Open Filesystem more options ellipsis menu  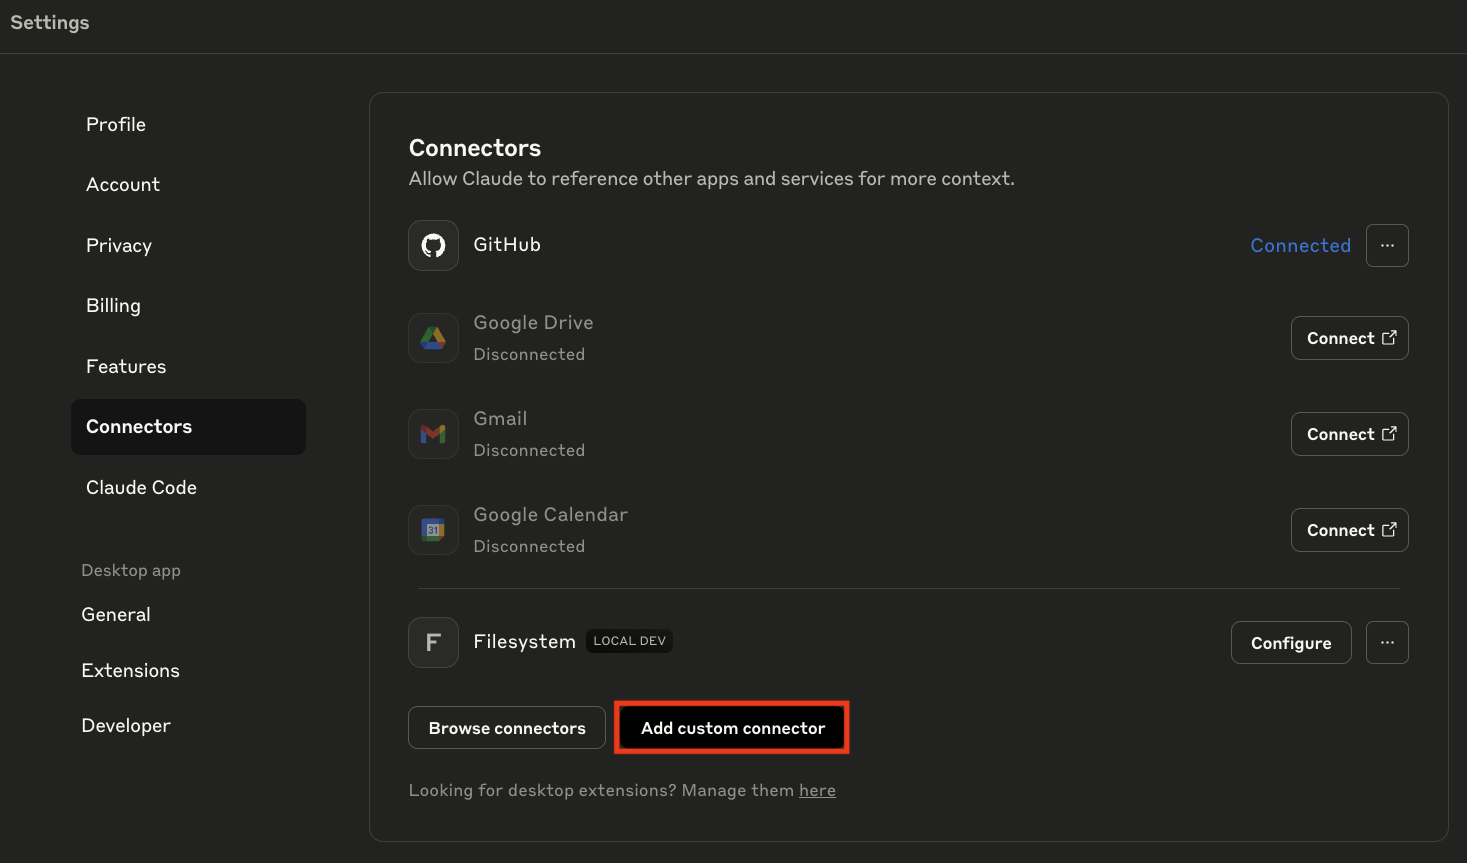pos(1387,642)
